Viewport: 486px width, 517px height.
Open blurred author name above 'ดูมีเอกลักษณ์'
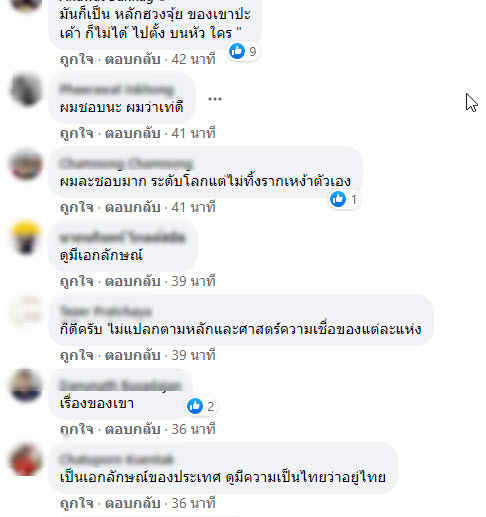(122, 237)
